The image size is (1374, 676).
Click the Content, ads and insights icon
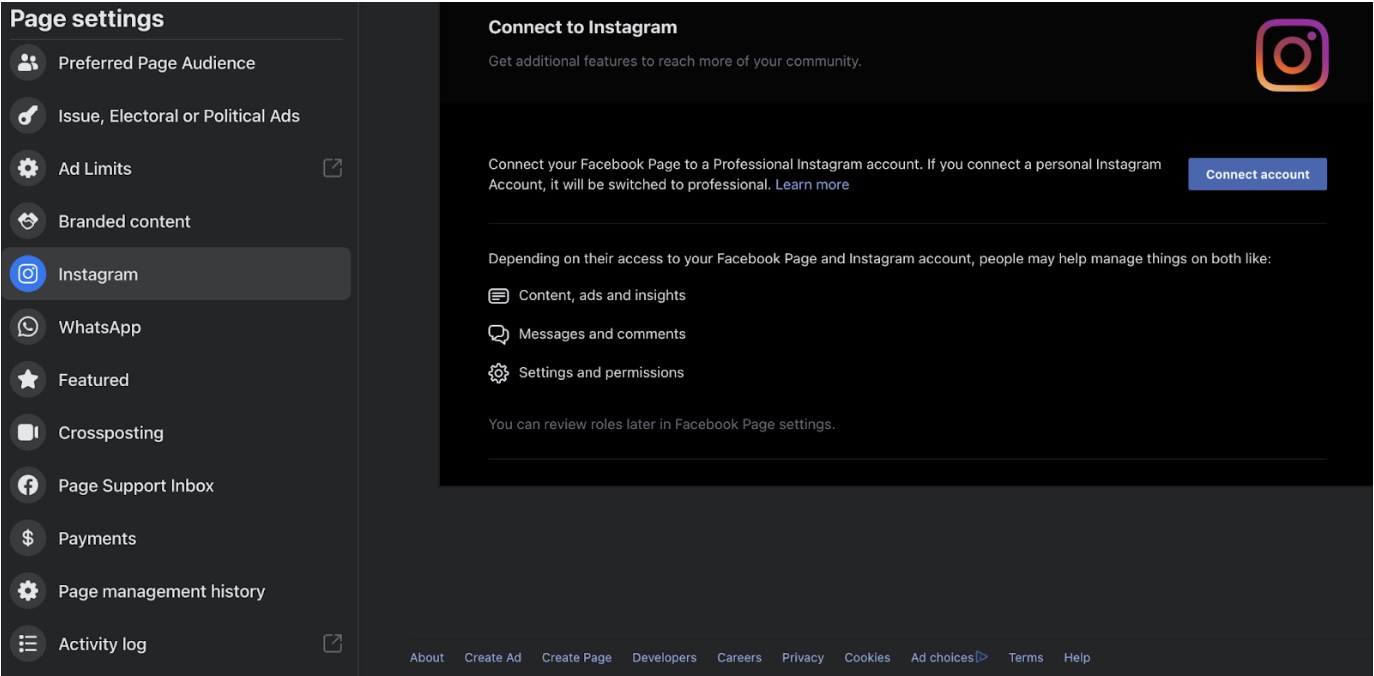tap(498, 296)
